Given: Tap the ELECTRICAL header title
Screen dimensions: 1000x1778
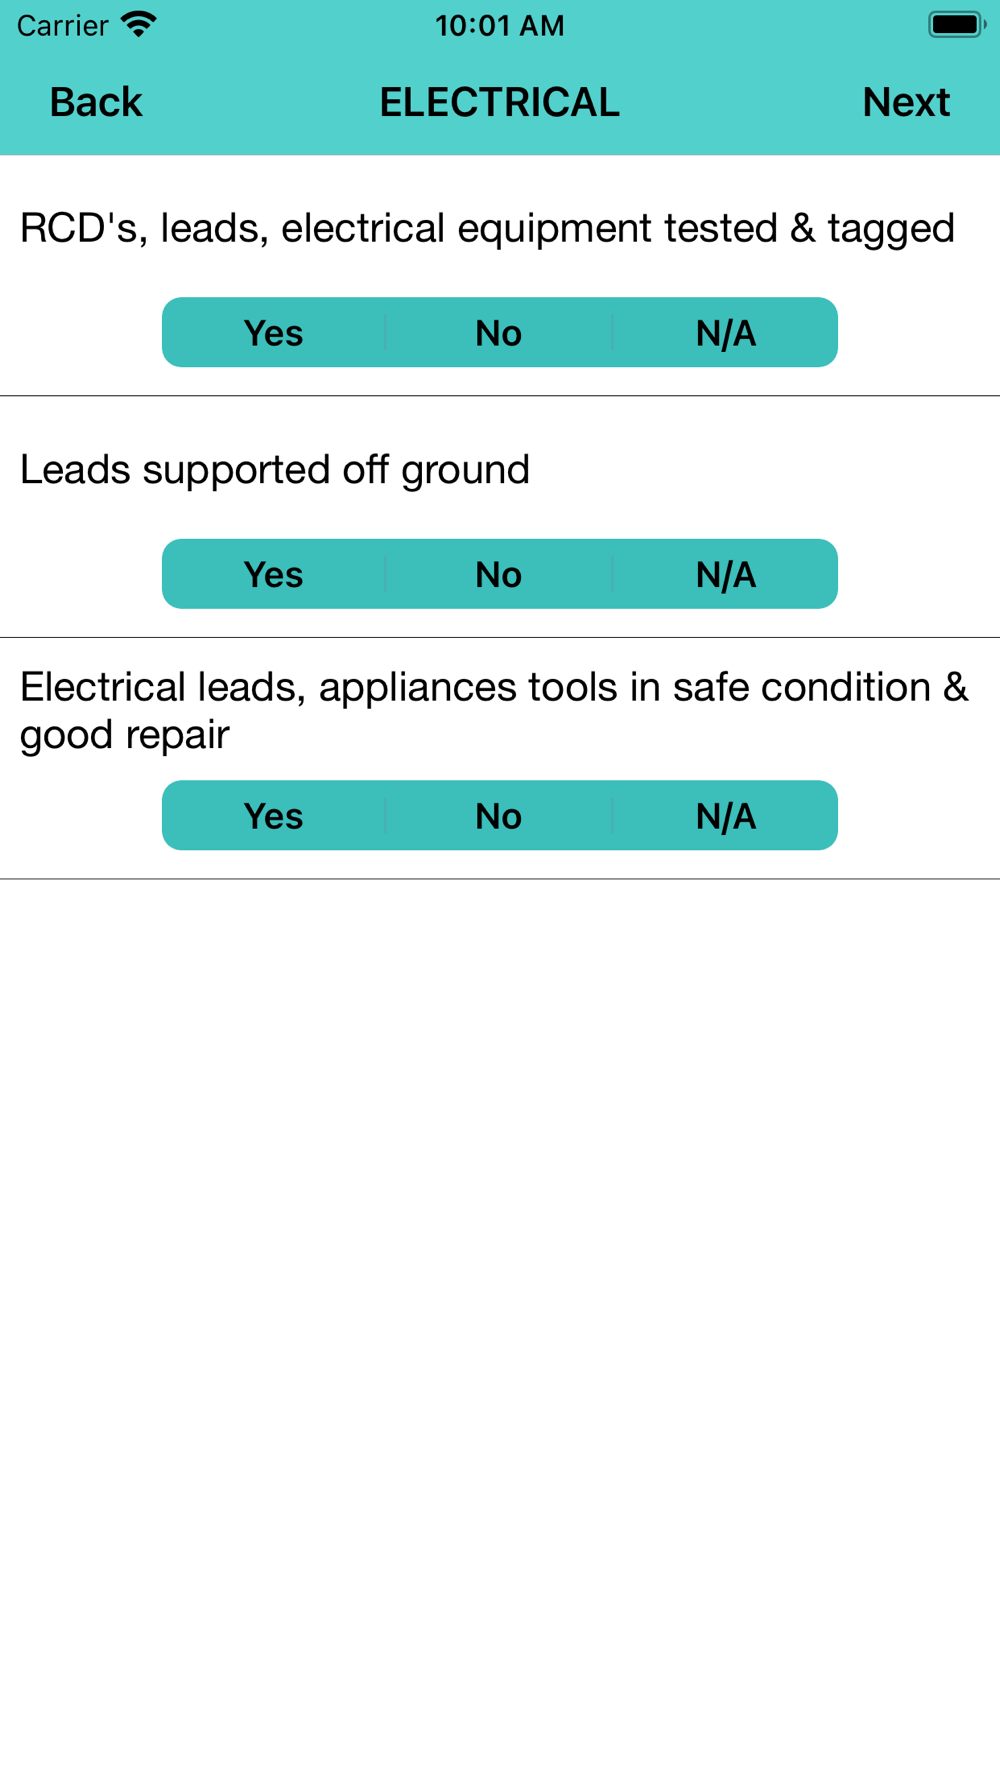Looking at the screenshot, I should coord(500,102).
